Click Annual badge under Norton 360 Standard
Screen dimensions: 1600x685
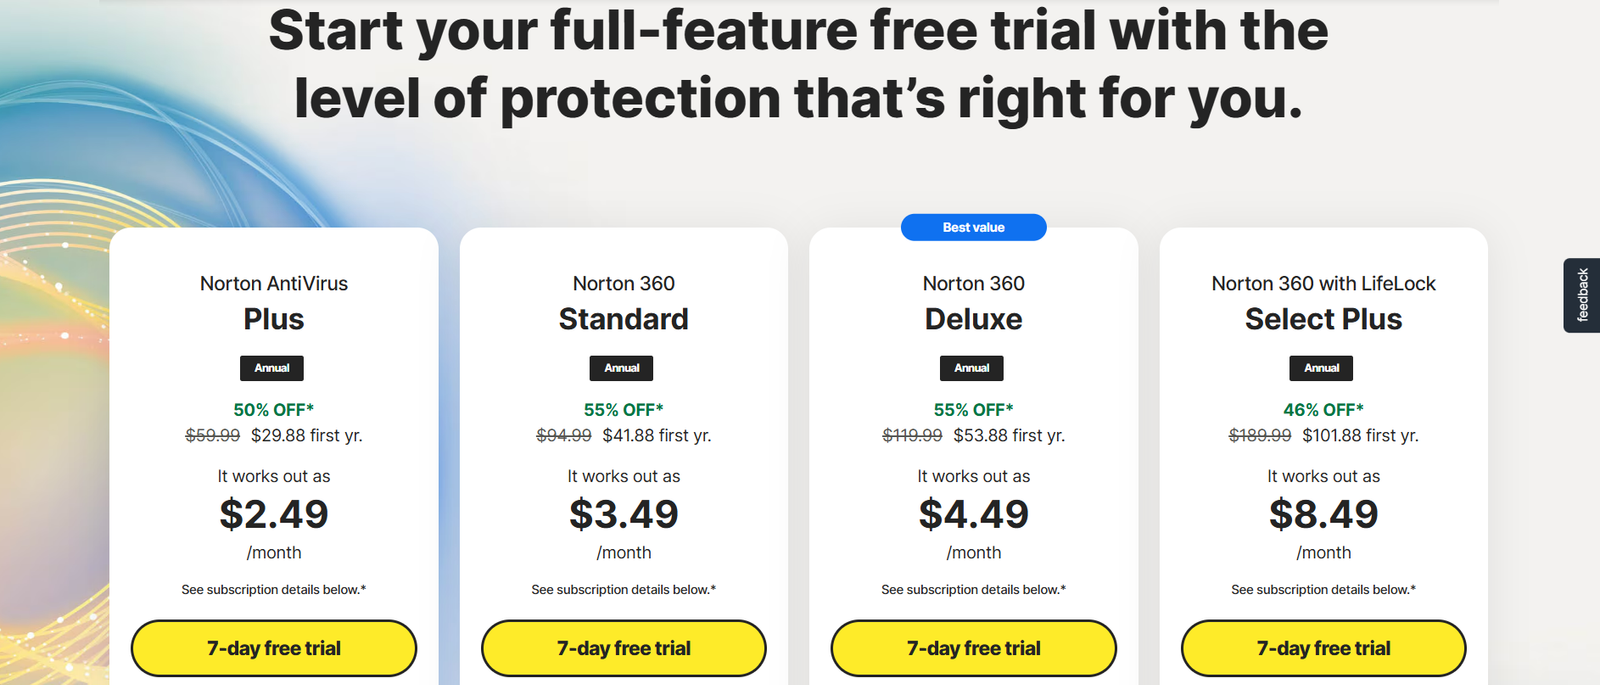point(622,368)
